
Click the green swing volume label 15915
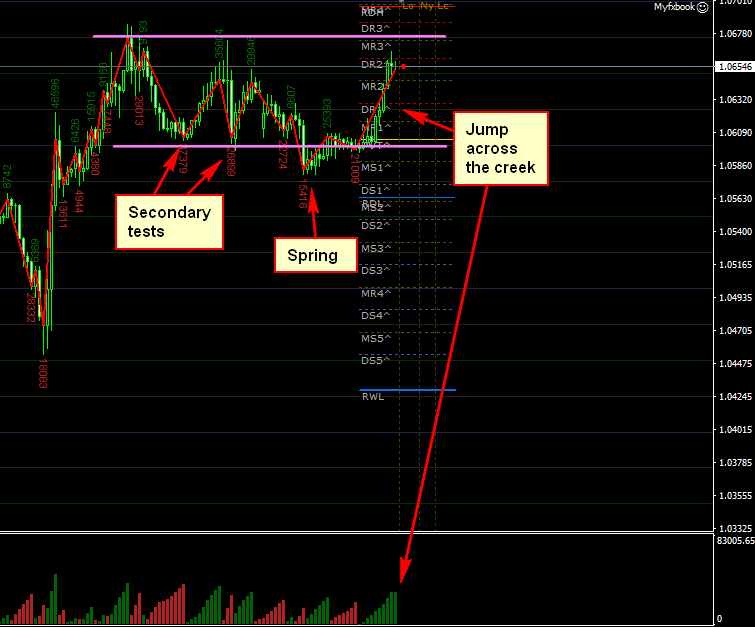pyautogui.click(x=91, y=107)
